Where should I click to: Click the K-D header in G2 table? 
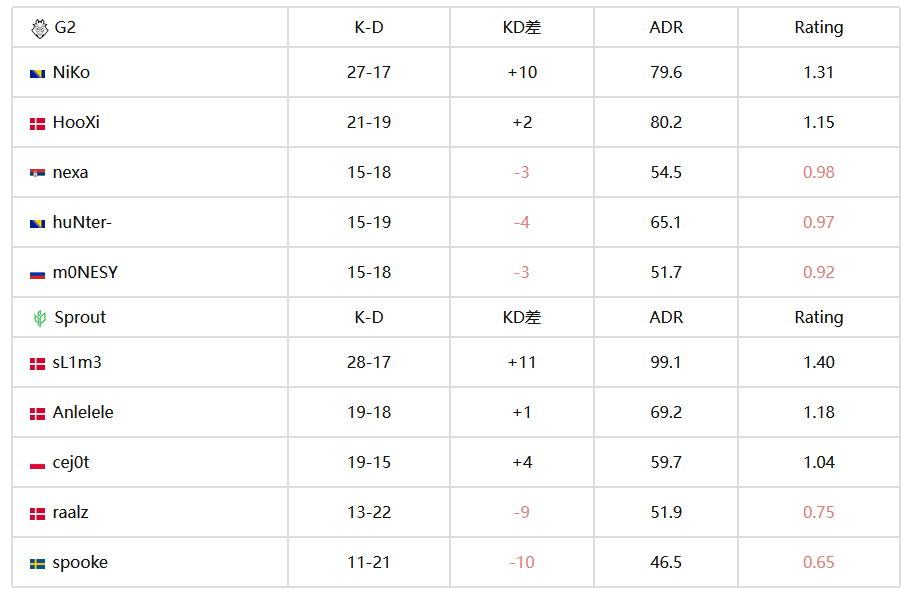coord(369,27)
